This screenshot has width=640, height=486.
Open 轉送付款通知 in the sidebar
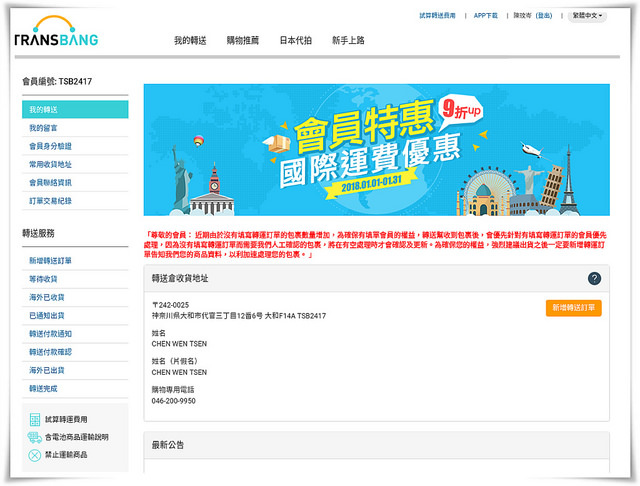[75, 334]
